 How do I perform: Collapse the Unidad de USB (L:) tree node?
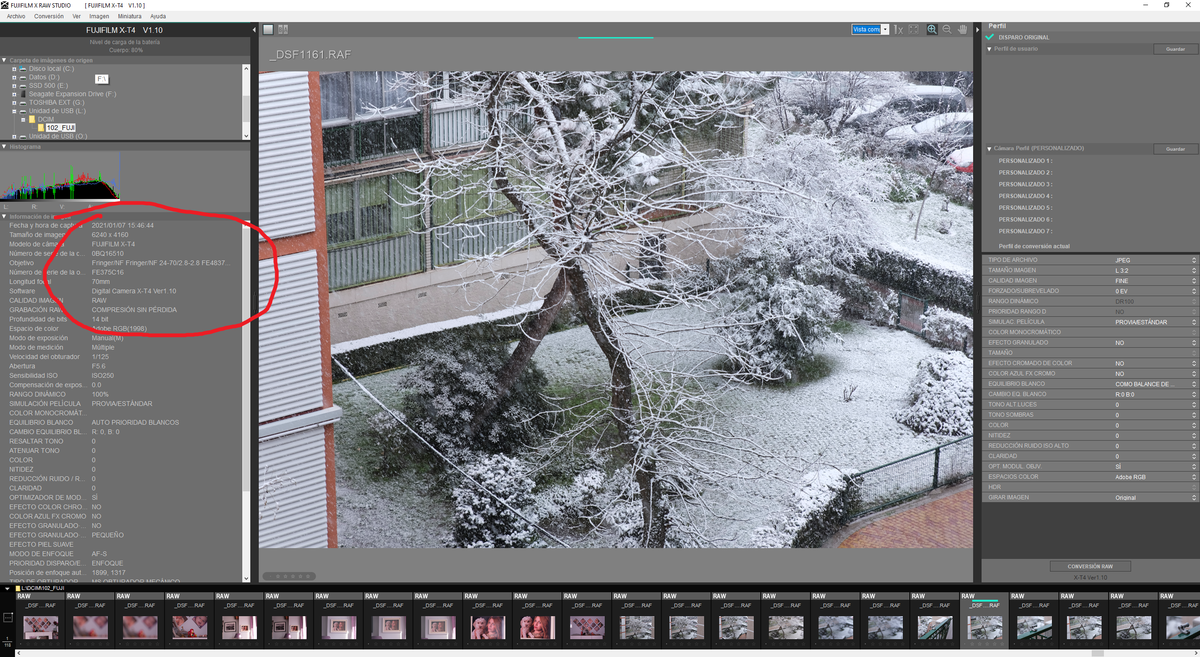coord(14,111)
